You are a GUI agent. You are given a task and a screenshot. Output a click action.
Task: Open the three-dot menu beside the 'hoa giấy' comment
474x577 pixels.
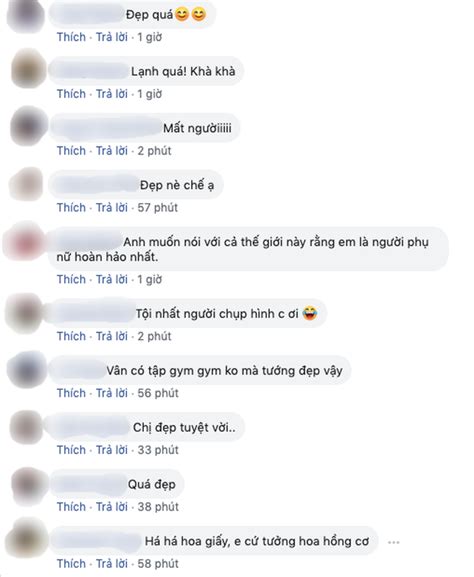point(393,542)
